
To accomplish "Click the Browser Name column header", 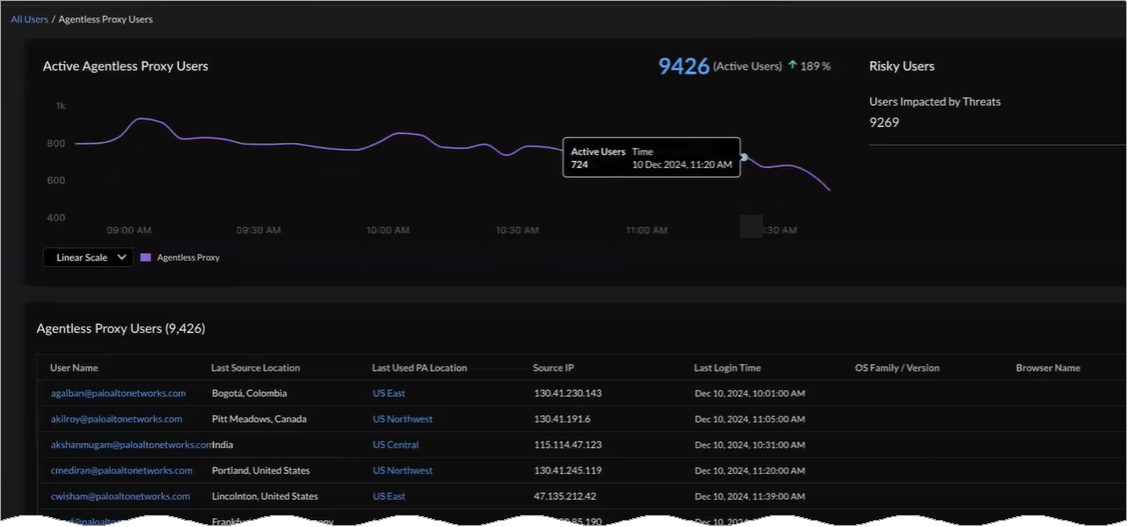I will 1047,368.
